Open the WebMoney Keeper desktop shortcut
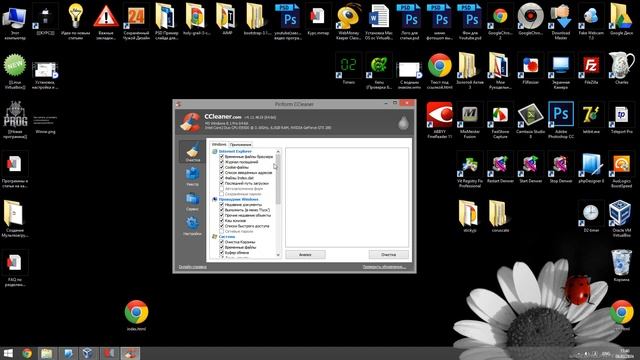This screenshot has height=360, width=640. pyautogui.click(x=349, y=21)
